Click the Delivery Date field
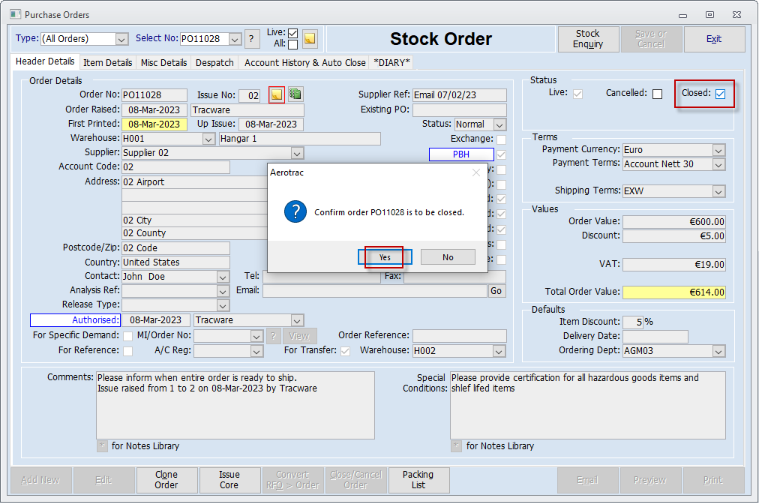Image resolution: width=759 pixels, height=503 pixels. point(655,336)
